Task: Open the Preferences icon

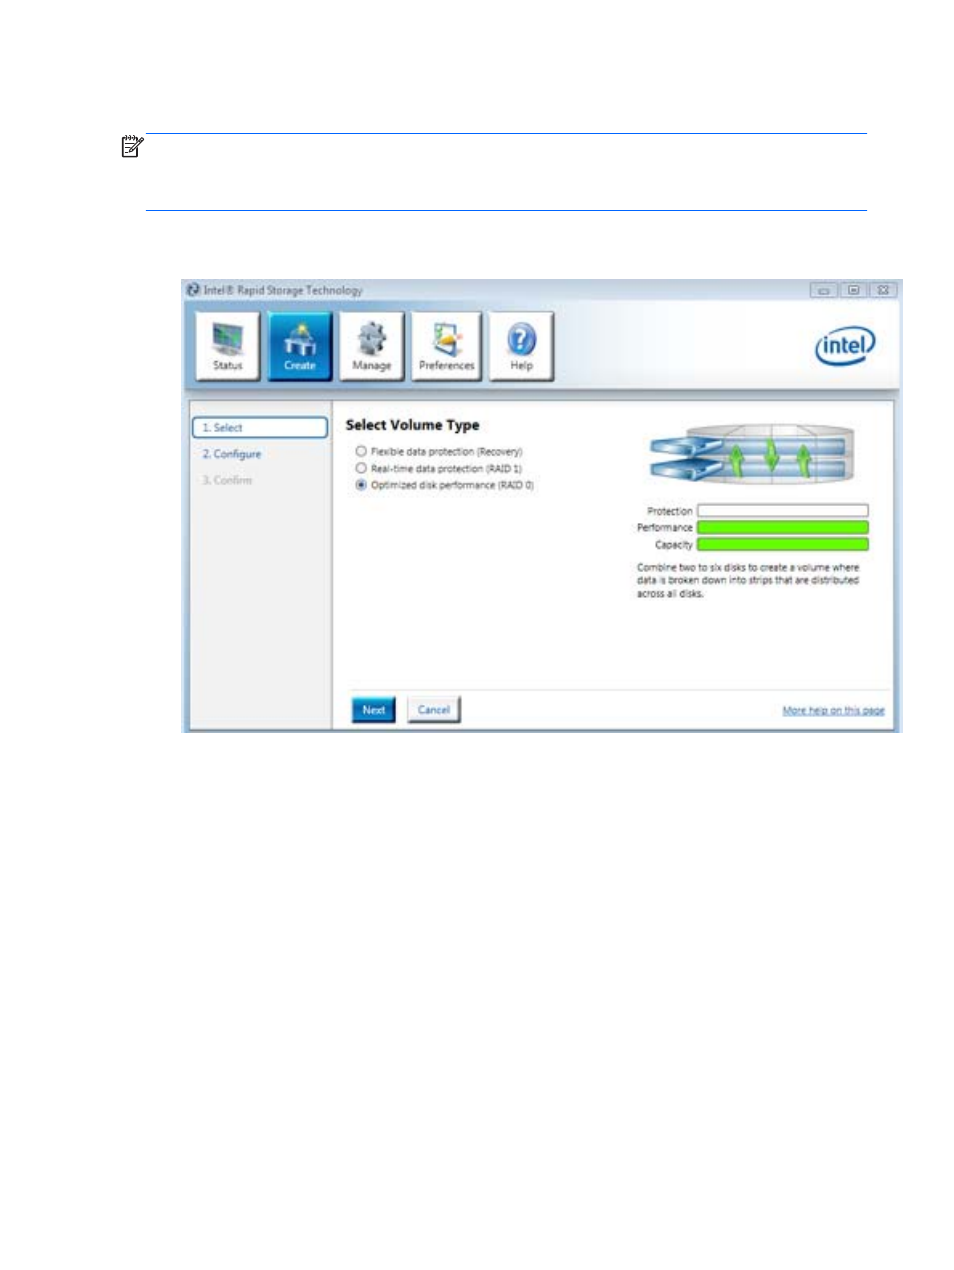Action: point(446,346)
